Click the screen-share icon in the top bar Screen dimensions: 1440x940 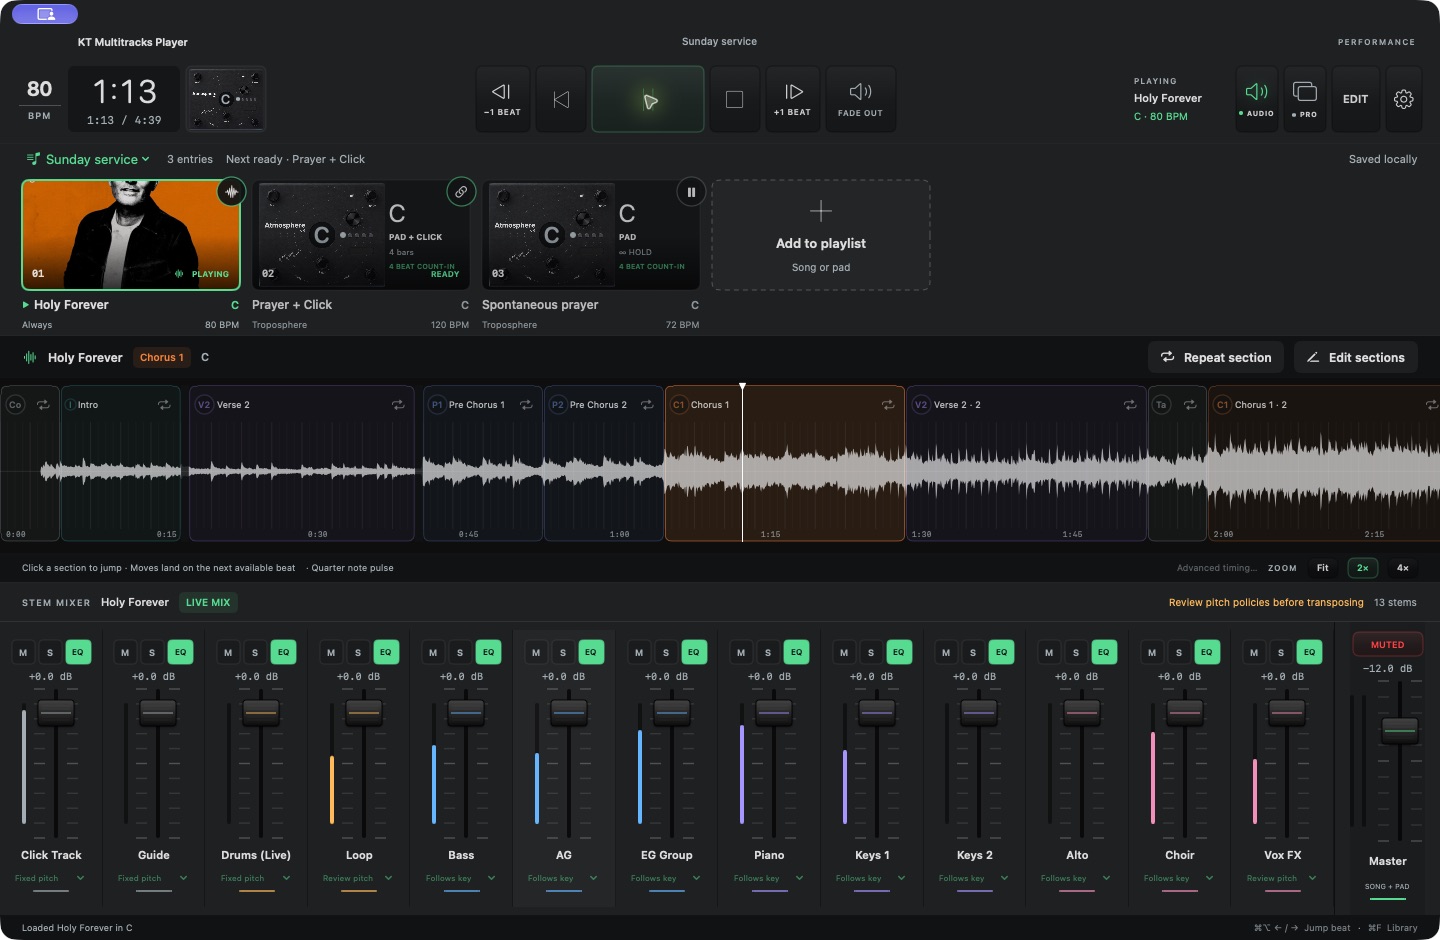(x=45, y=14)
